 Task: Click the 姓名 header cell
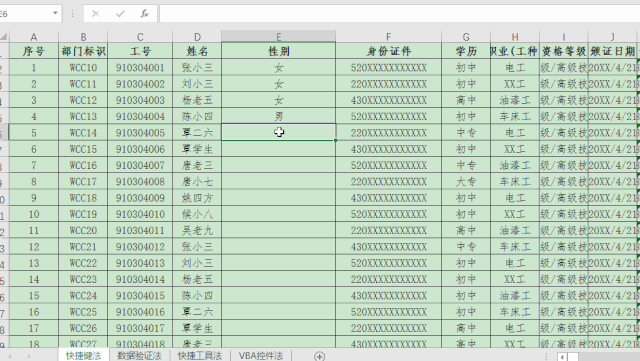(197, 51)
